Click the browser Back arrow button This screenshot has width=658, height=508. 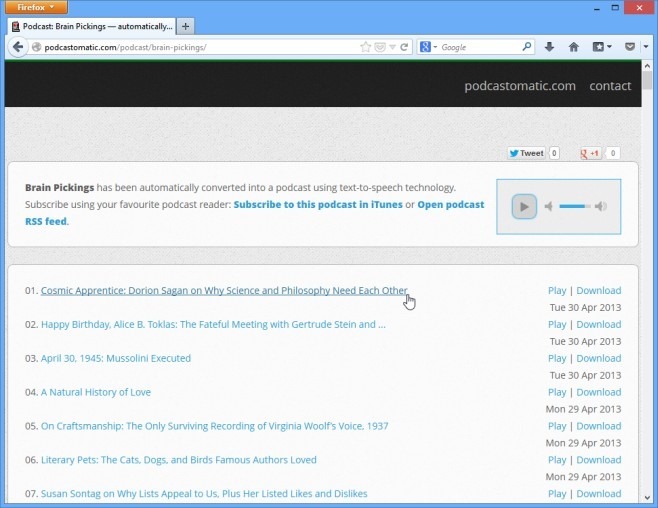[x=18, y=47]
